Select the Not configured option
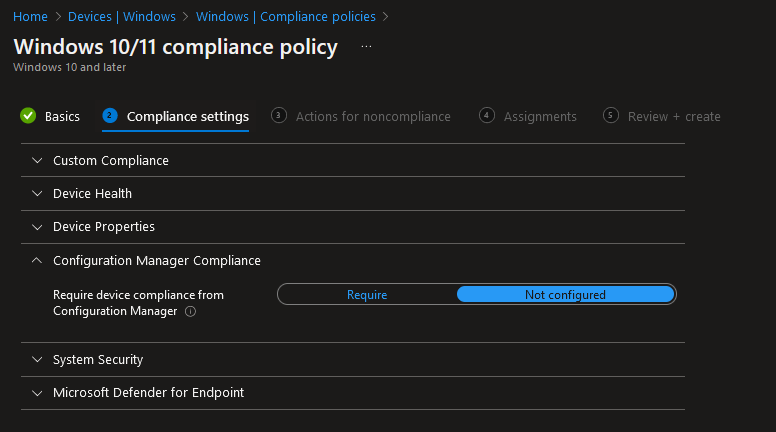 (x=565, y=294)
